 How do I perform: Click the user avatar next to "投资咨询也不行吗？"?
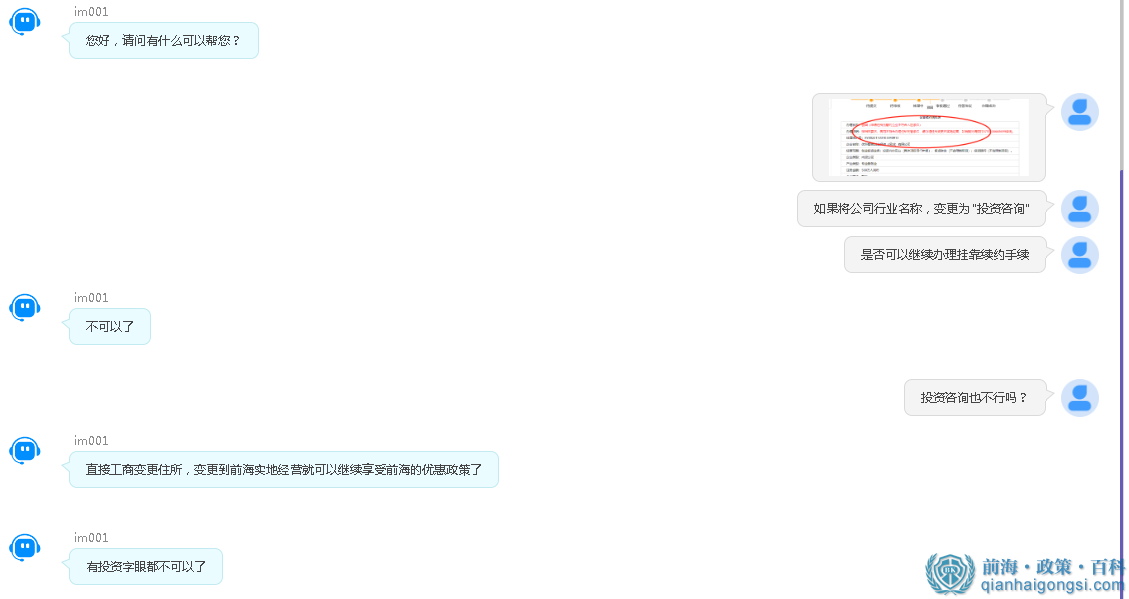(x=1079, y=397)
